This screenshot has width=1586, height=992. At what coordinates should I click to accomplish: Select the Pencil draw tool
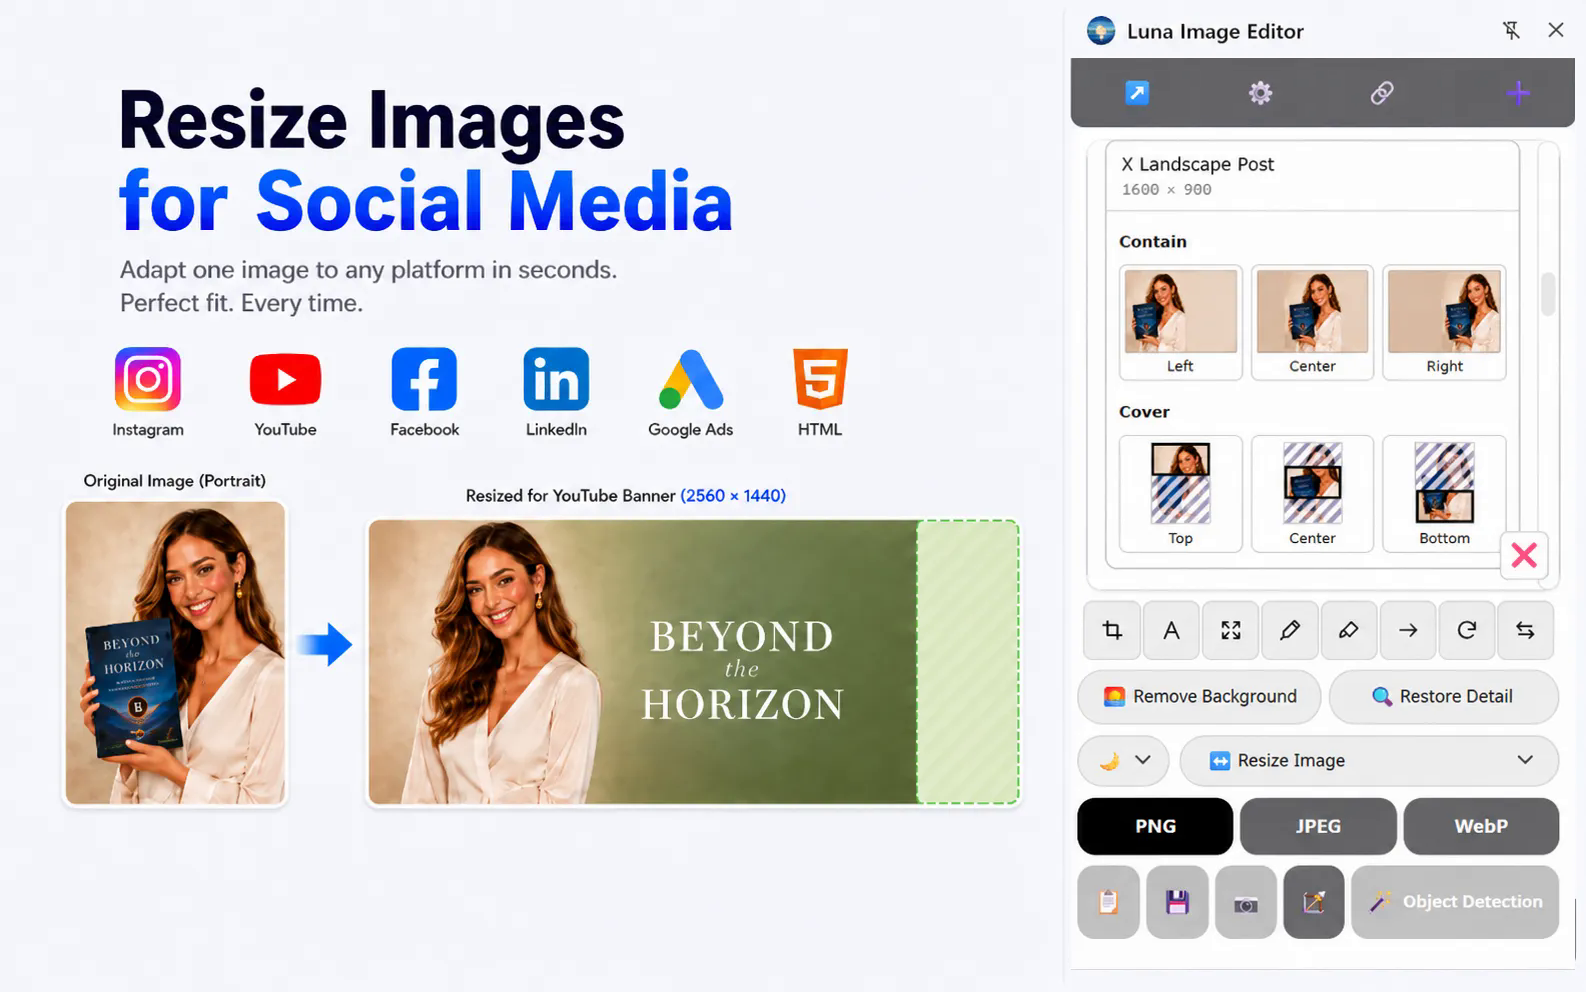[1289, 630]
